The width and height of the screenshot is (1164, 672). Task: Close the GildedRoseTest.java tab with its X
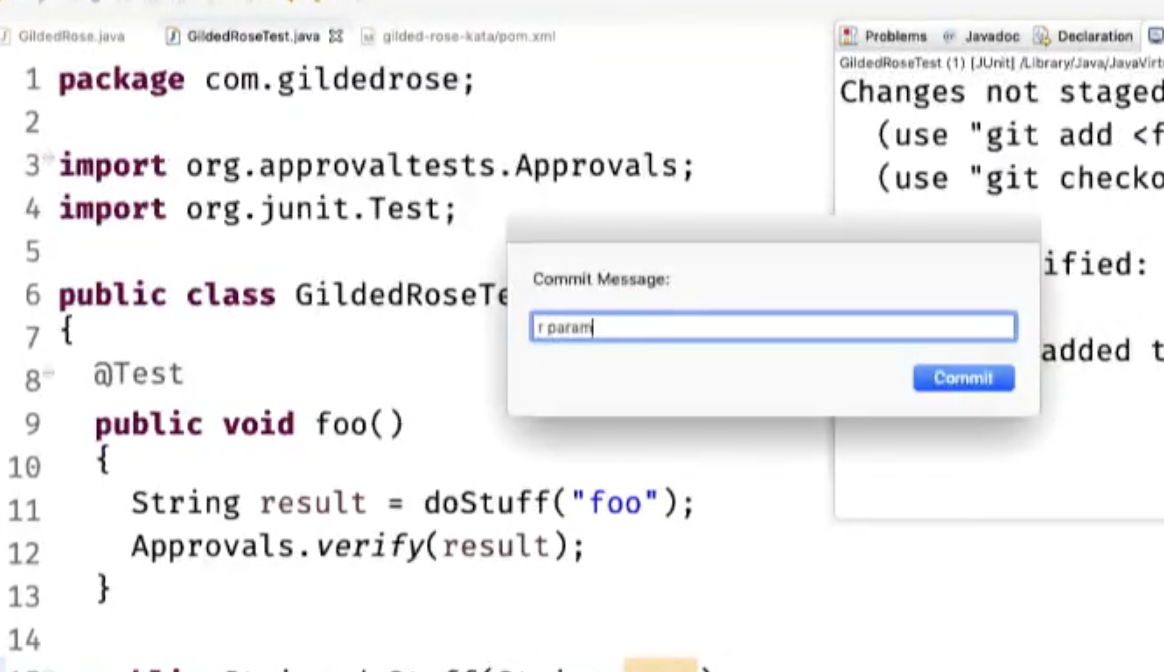[x=336, y=36]
